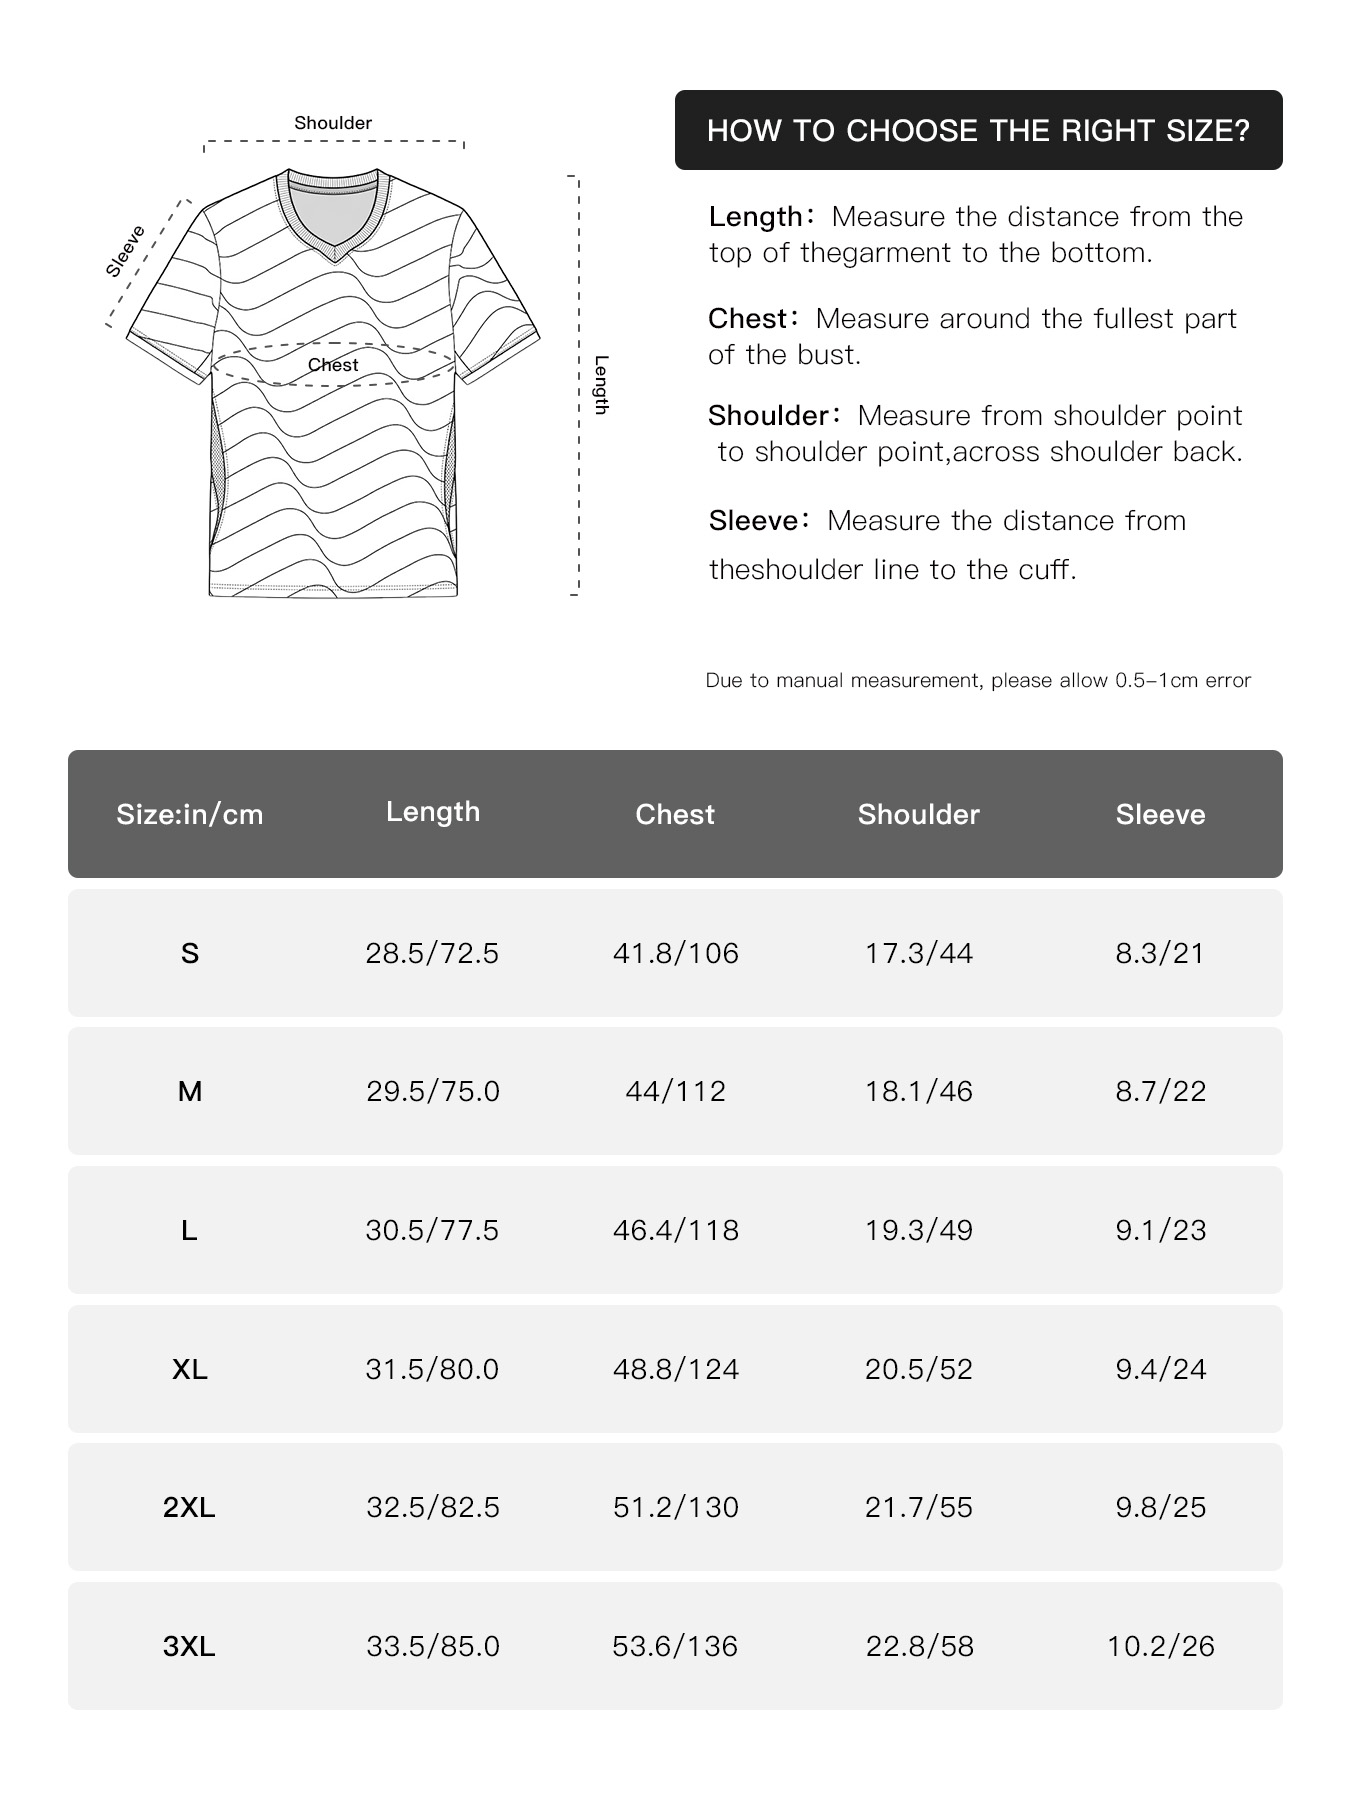Select the Shoulder column header
The height and width of the screenshot is (1800, 1350).
[x=918, y=814]
